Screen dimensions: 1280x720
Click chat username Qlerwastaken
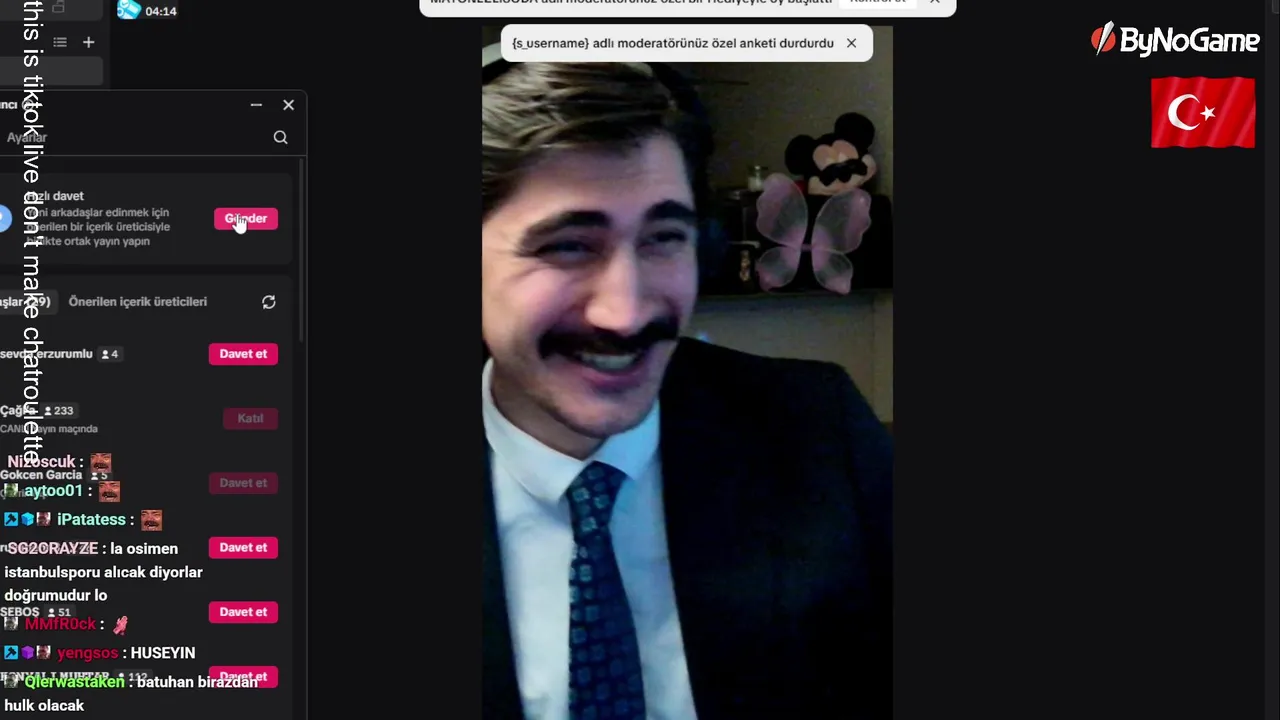coord(75,682)
